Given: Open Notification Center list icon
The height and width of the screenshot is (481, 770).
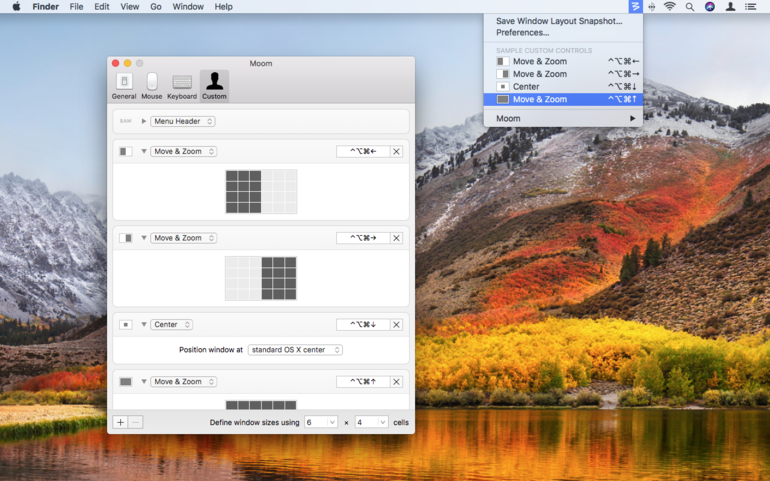Looking at the screenshot, I should click(x=750, y=6).
